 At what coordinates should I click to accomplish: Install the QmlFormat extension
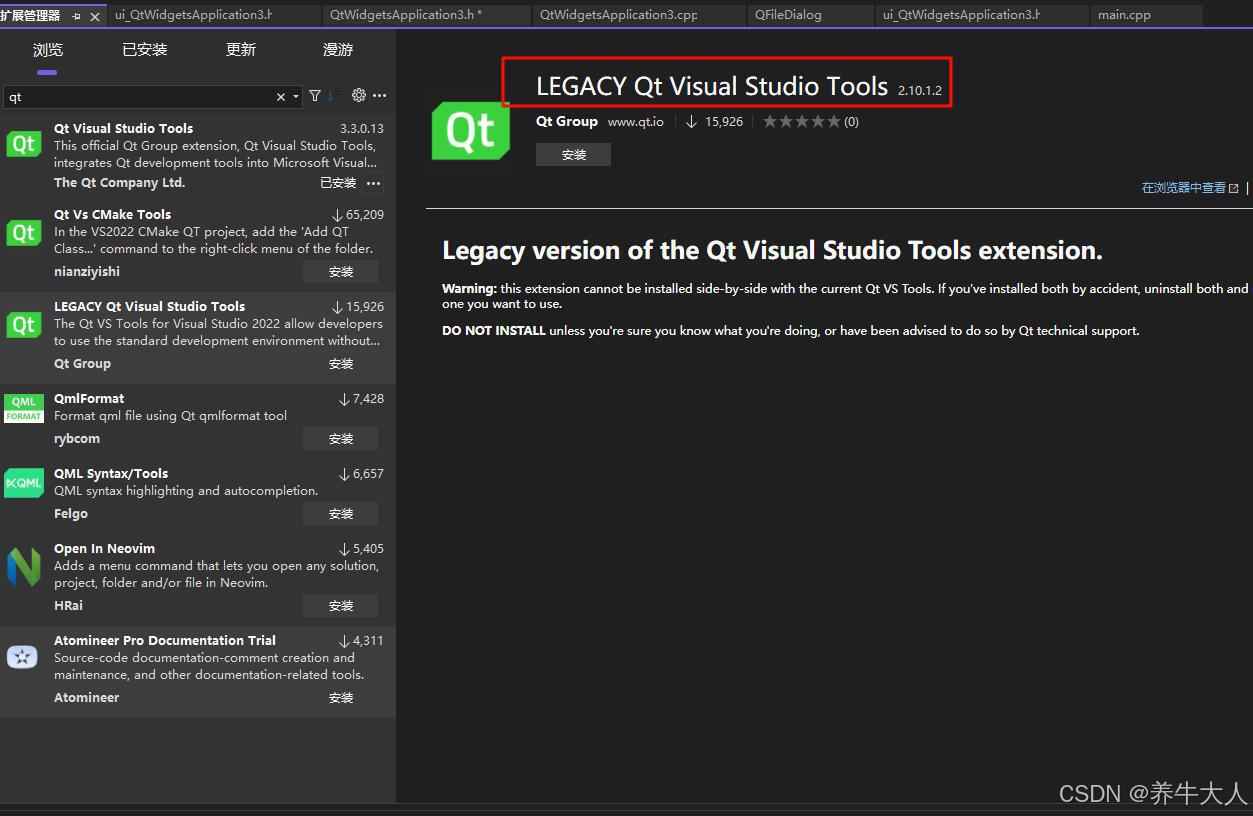(x=341, y=439)
